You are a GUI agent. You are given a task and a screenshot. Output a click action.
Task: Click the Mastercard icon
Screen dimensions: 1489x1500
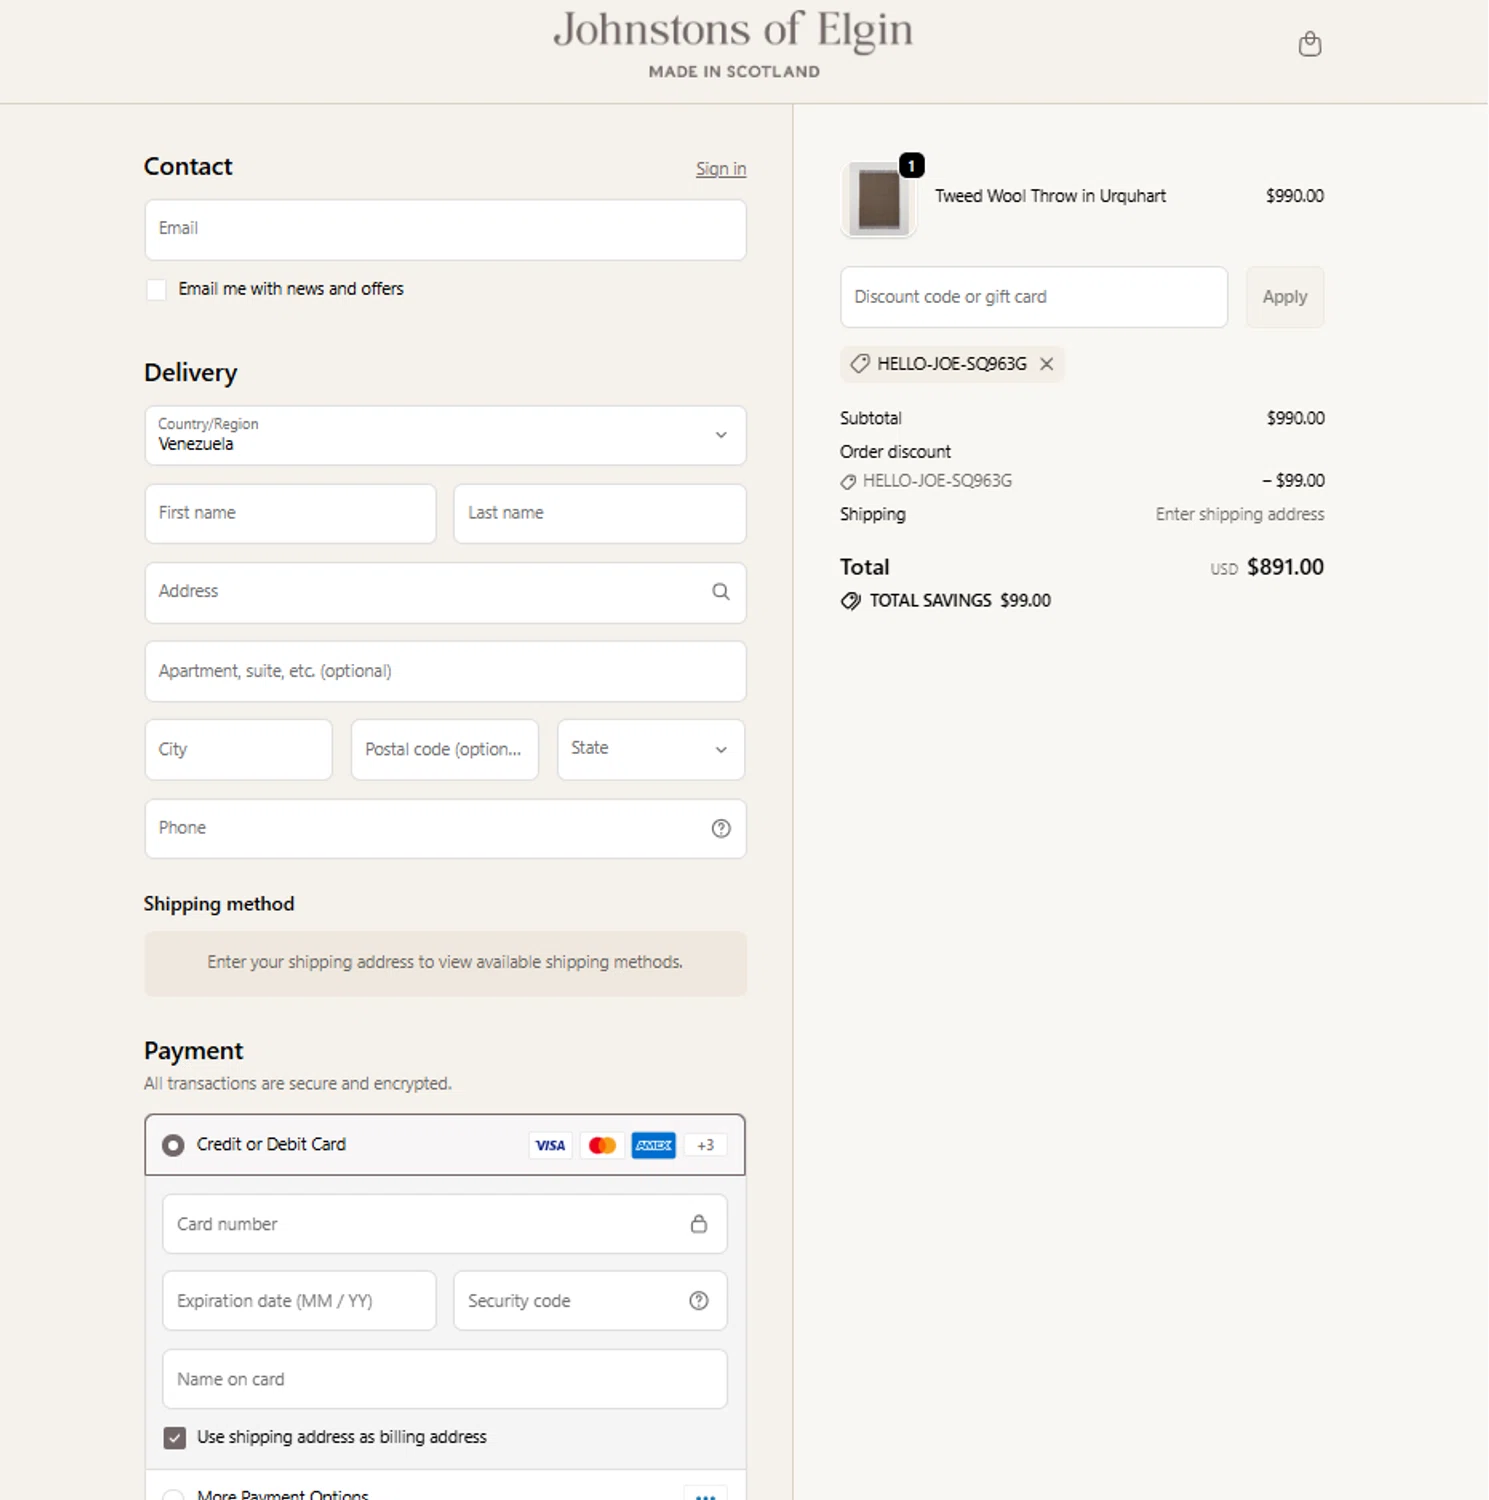pyautogui.click(x=602, y=1146)
